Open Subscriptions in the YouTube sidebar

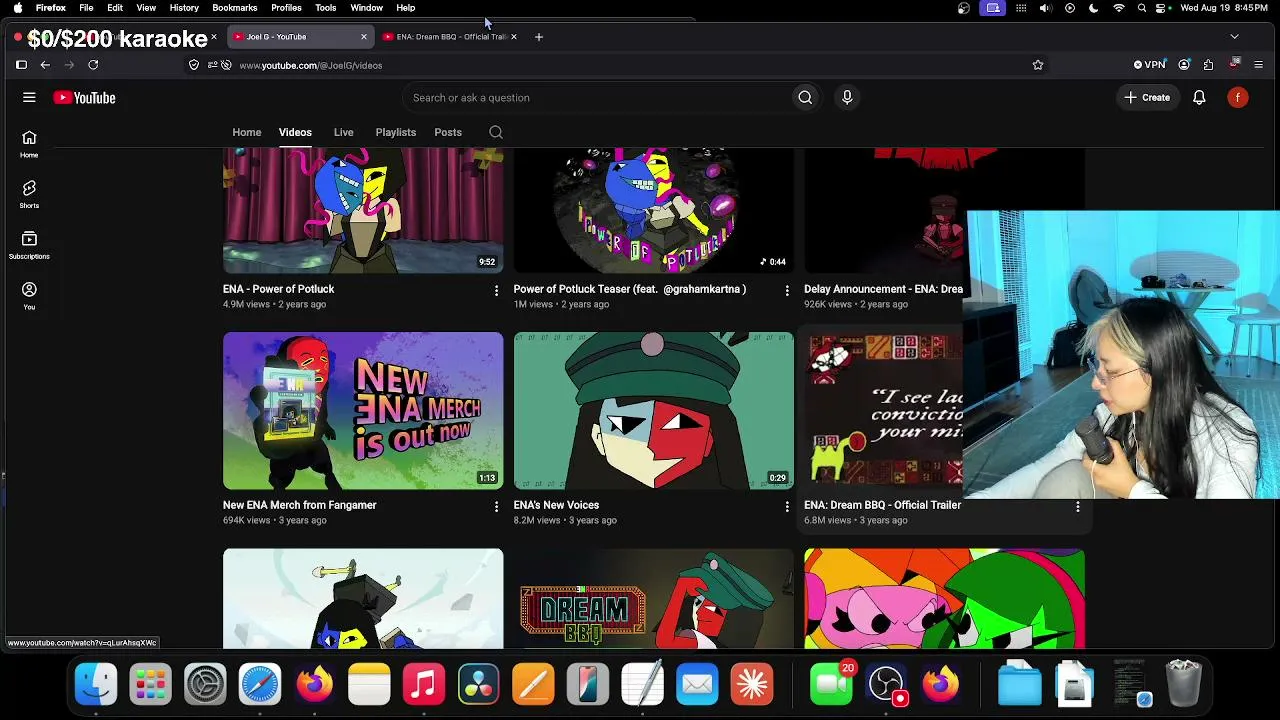coord(29,245)
